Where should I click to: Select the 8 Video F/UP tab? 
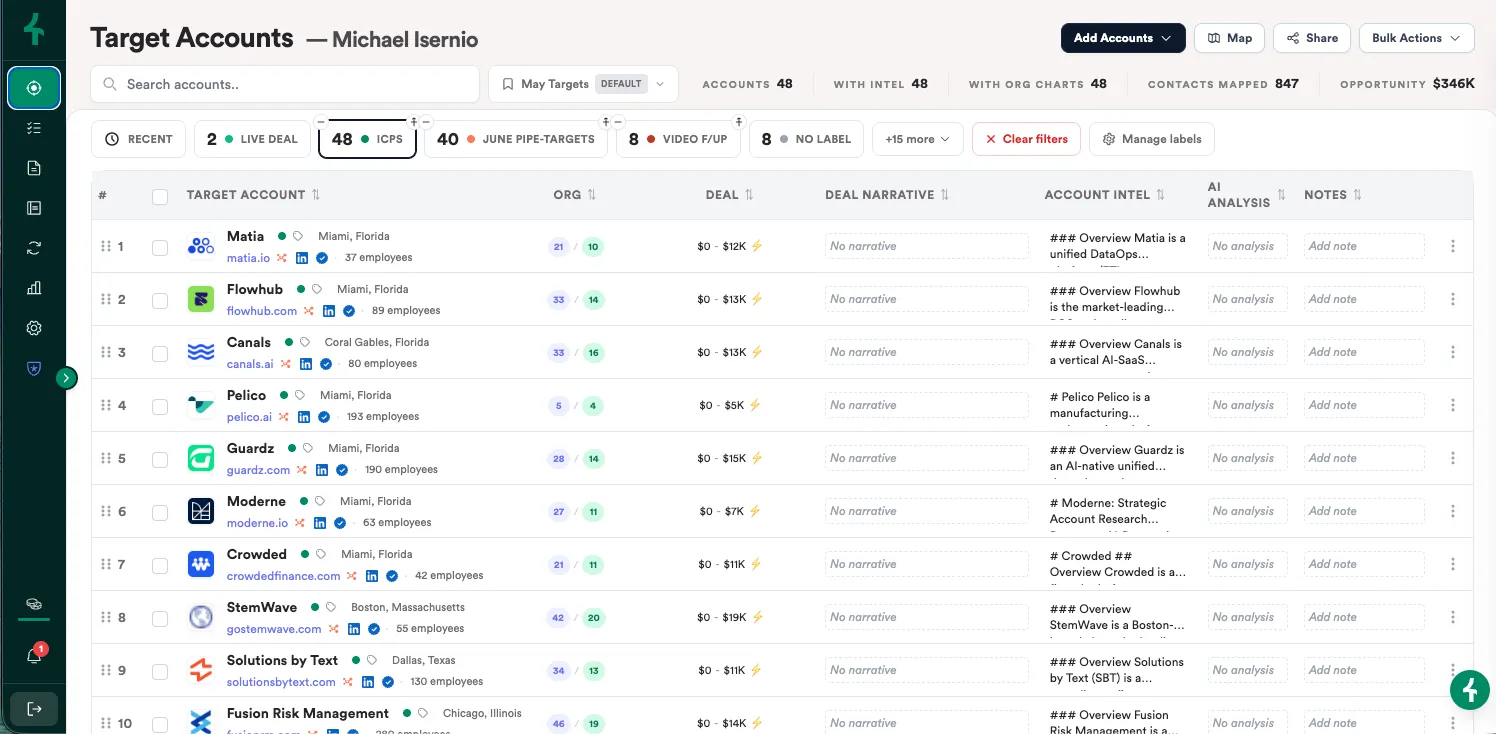pyautogui.click(x=678, y=139)
